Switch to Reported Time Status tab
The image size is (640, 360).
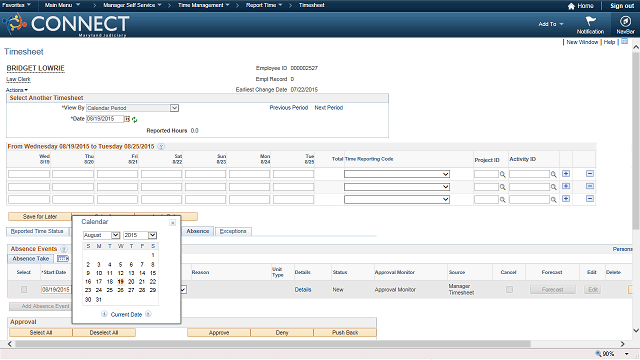pyautogui.click(x=37, y=231)
